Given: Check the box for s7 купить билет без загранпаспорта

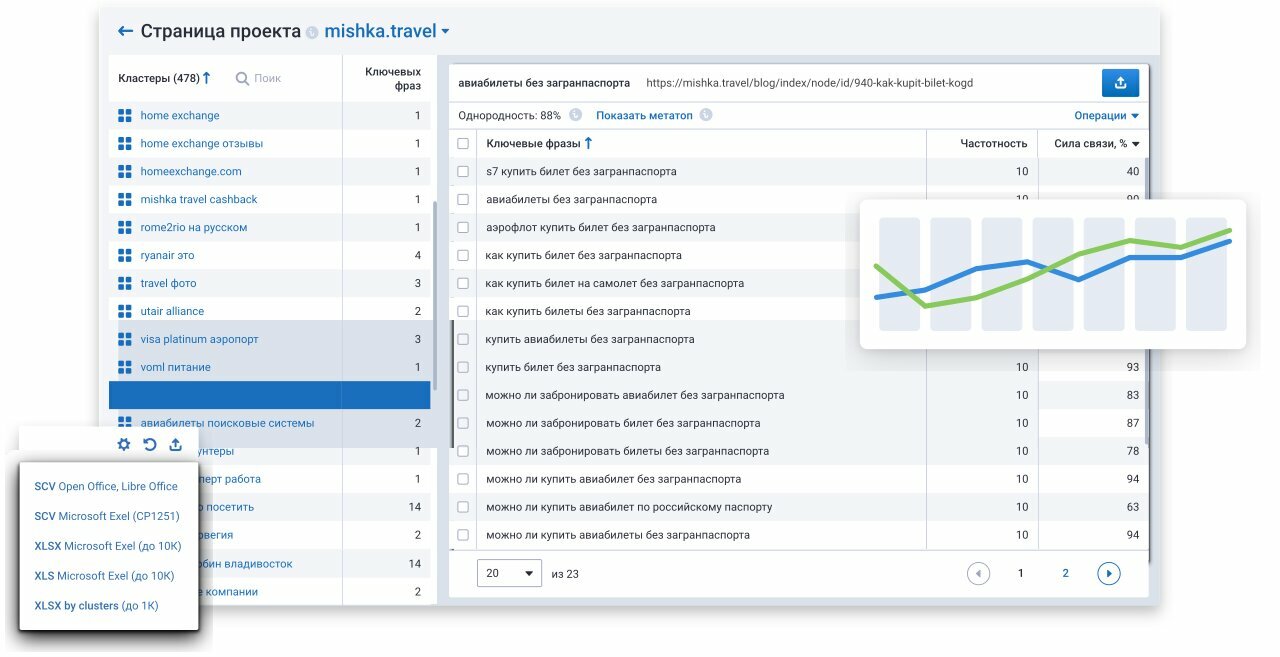Looking at the screenshot, I should coord(463,171).
